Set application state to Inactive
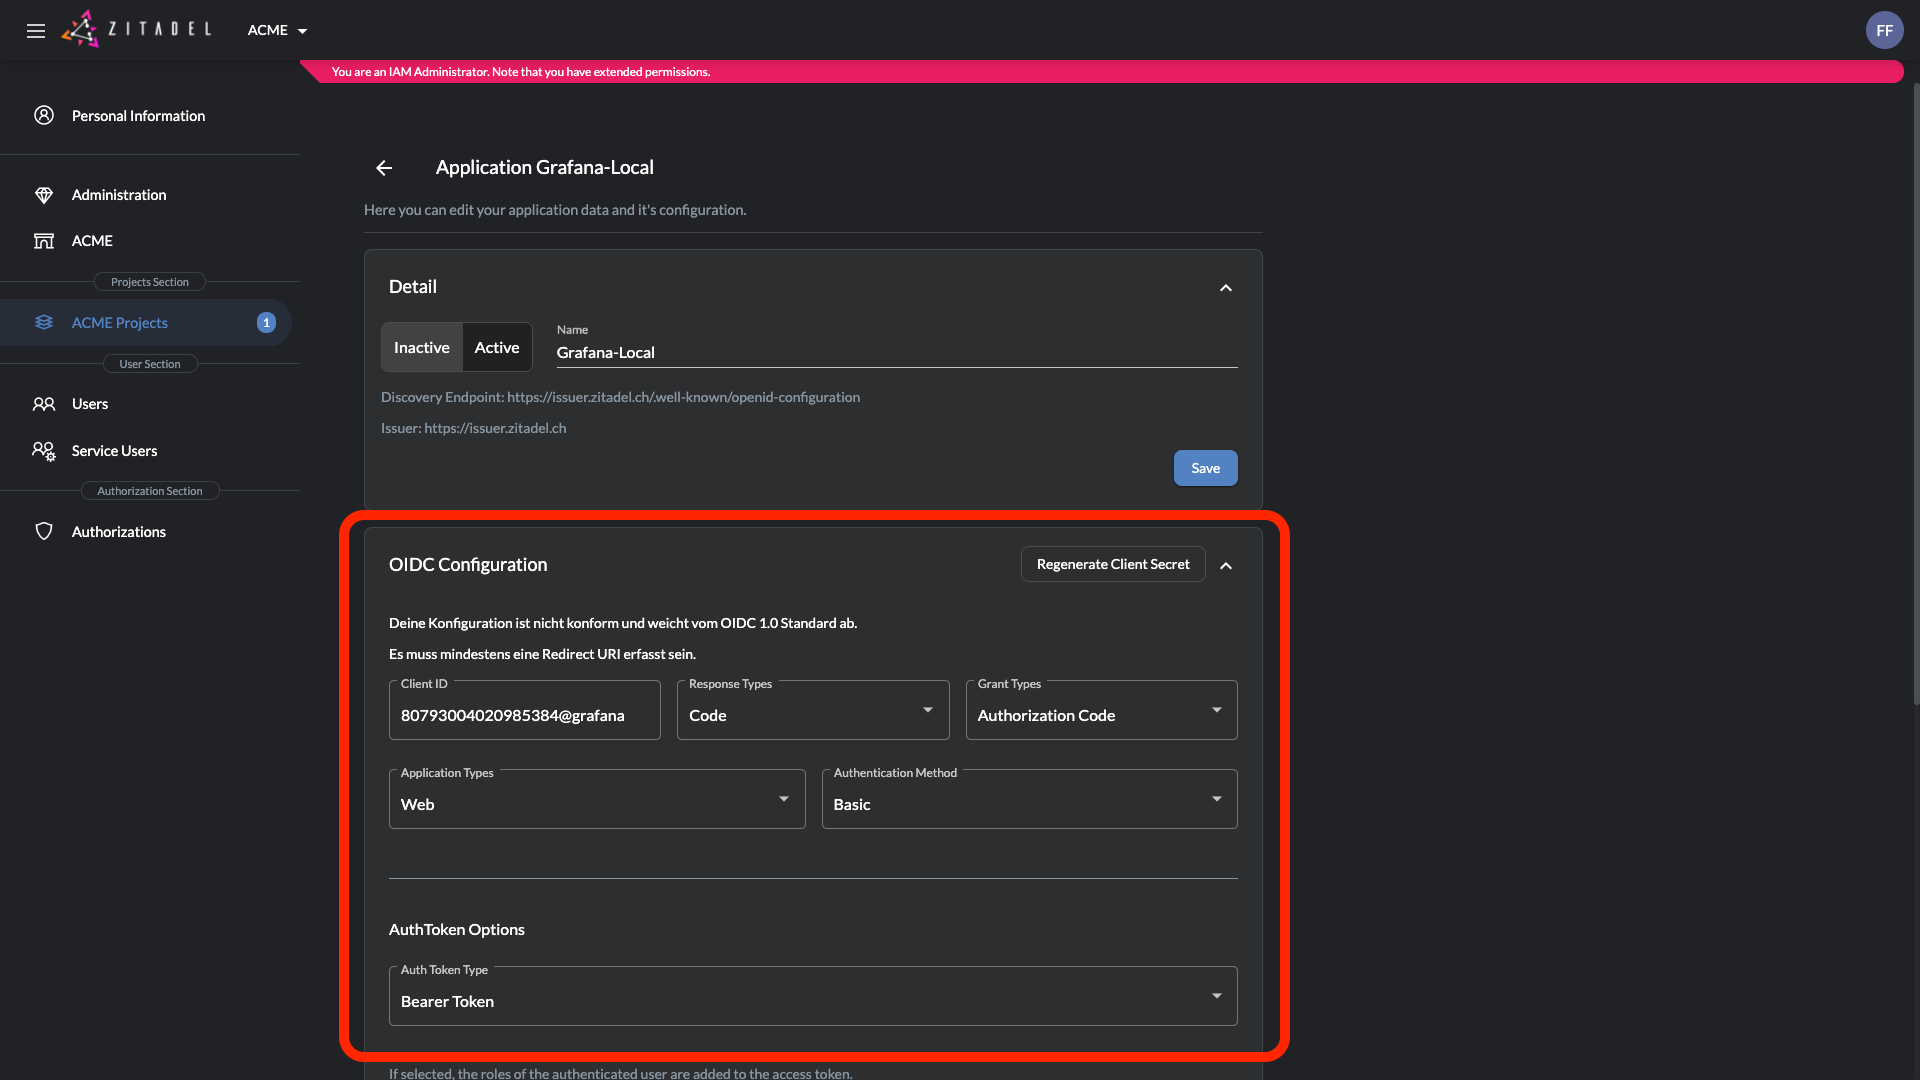Viewport: 1920px width, 1080px height. pos(421,348)
